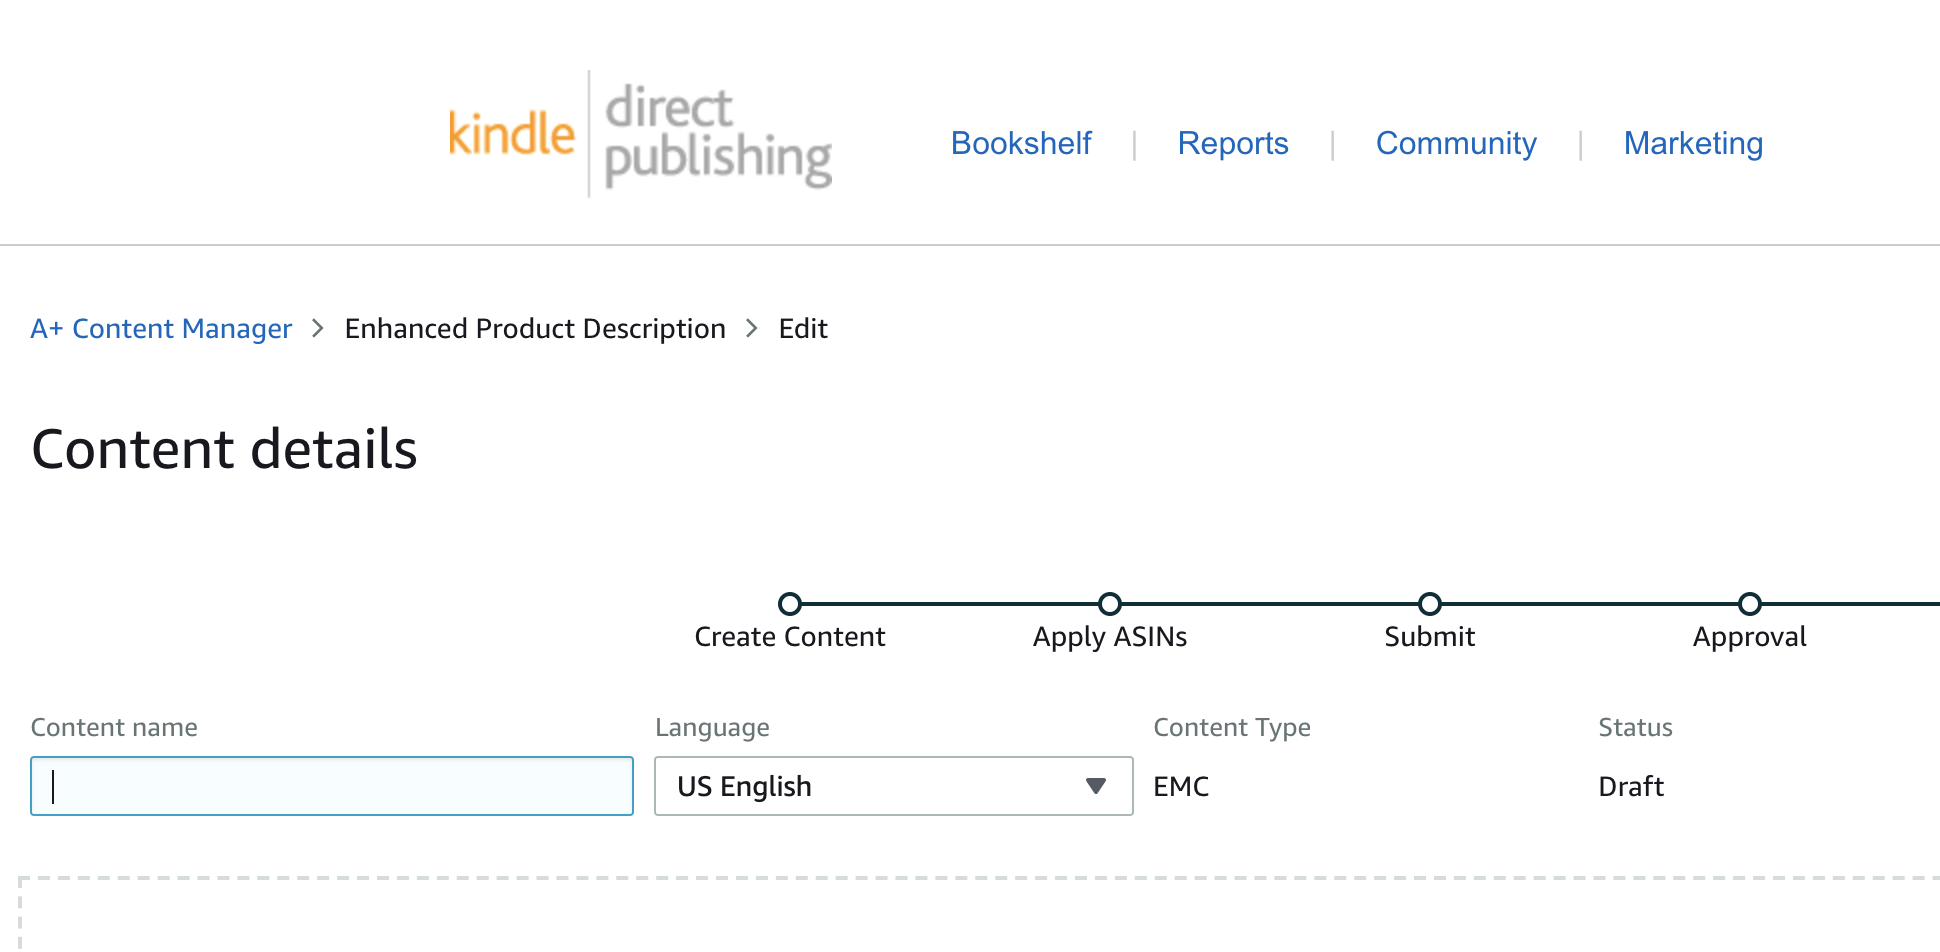1940x952 pixels.
Task: Switch to the Bookshelf section
Action: coord(1021,143)
